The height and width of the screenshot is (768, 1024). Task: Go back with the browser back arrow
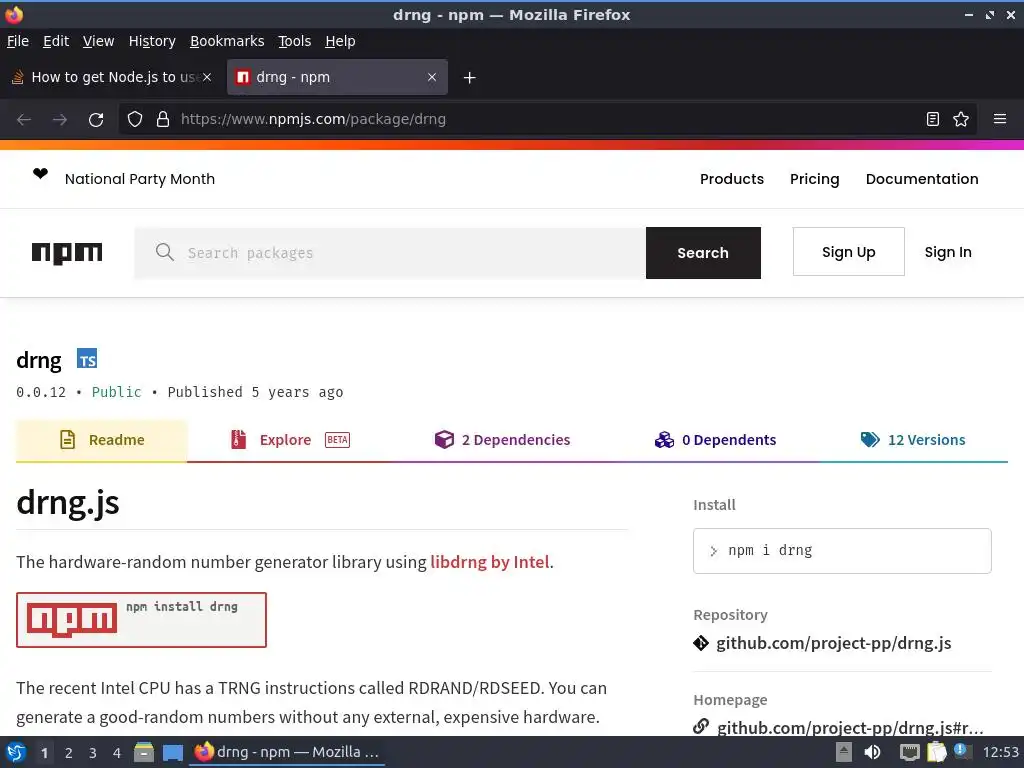(24, 120)
